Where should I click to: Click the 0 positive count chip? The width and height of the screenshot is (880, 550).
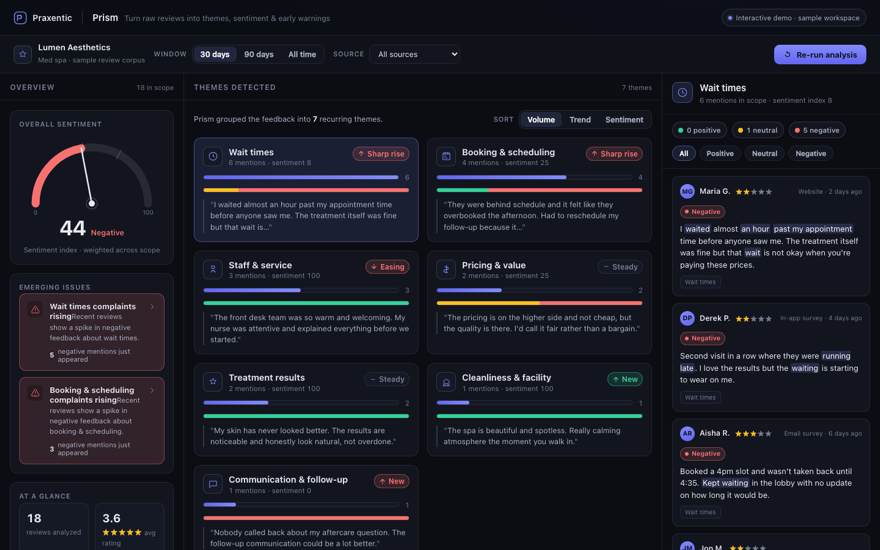(x=699, y=130)
